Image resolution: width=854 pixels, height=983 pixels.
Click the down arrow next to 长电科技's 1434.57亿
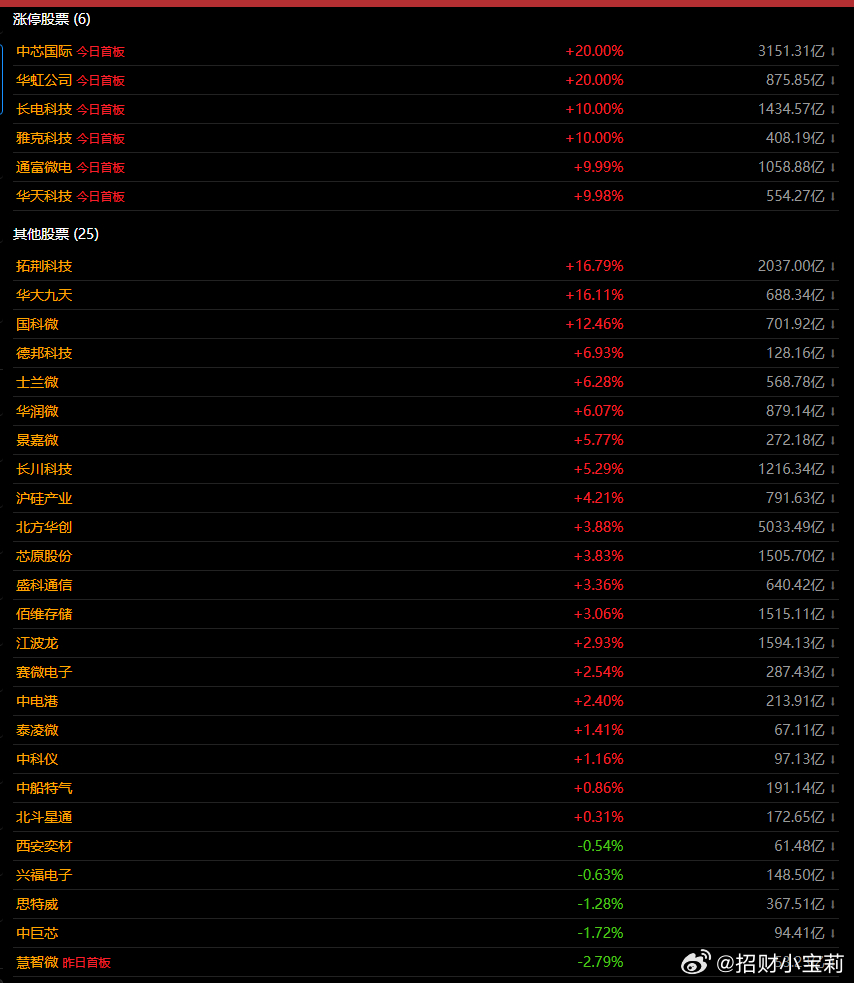point(833,109)
